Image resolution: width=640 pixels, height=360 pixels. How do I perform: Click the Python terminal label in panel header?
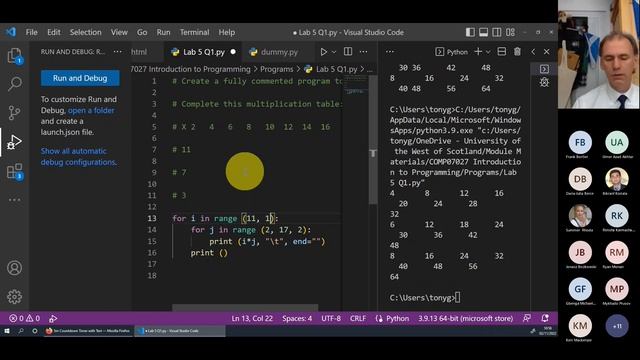tap(451, 52)
